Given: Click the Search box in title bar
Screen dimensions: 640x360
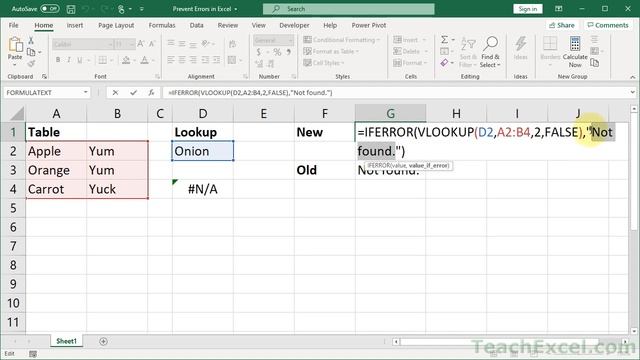Looking at the screenshot, I should [x=349, y=9].
